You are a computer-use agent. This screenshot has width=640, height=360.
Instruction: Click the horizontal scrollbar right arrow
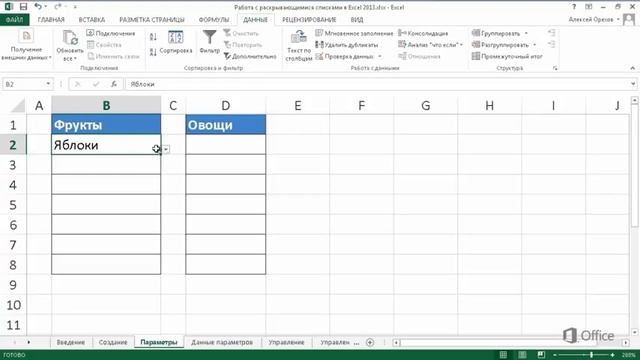(x=626, y=342)
